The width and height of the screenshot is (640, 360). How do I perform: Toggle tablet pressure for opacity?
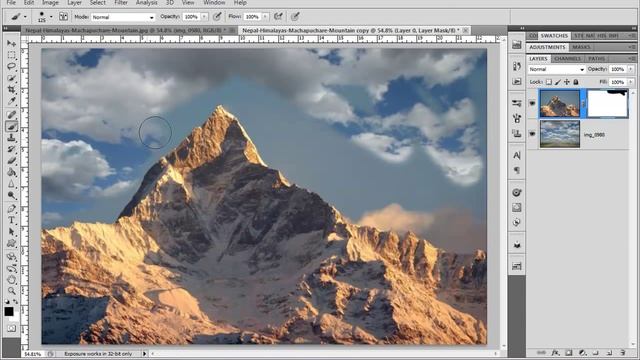(x=217, y=17)
